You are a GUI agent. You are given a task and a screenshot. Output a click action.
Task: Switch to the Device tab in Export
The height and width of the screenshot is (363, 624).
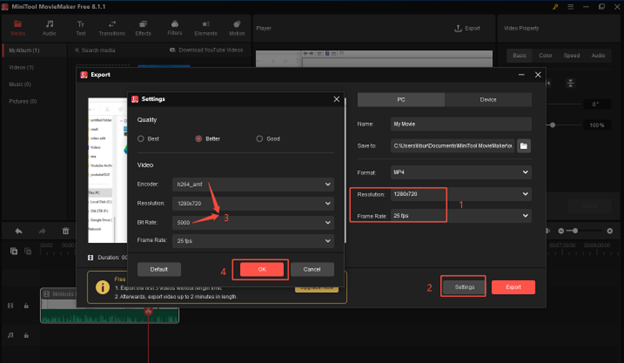pos(488,100)
